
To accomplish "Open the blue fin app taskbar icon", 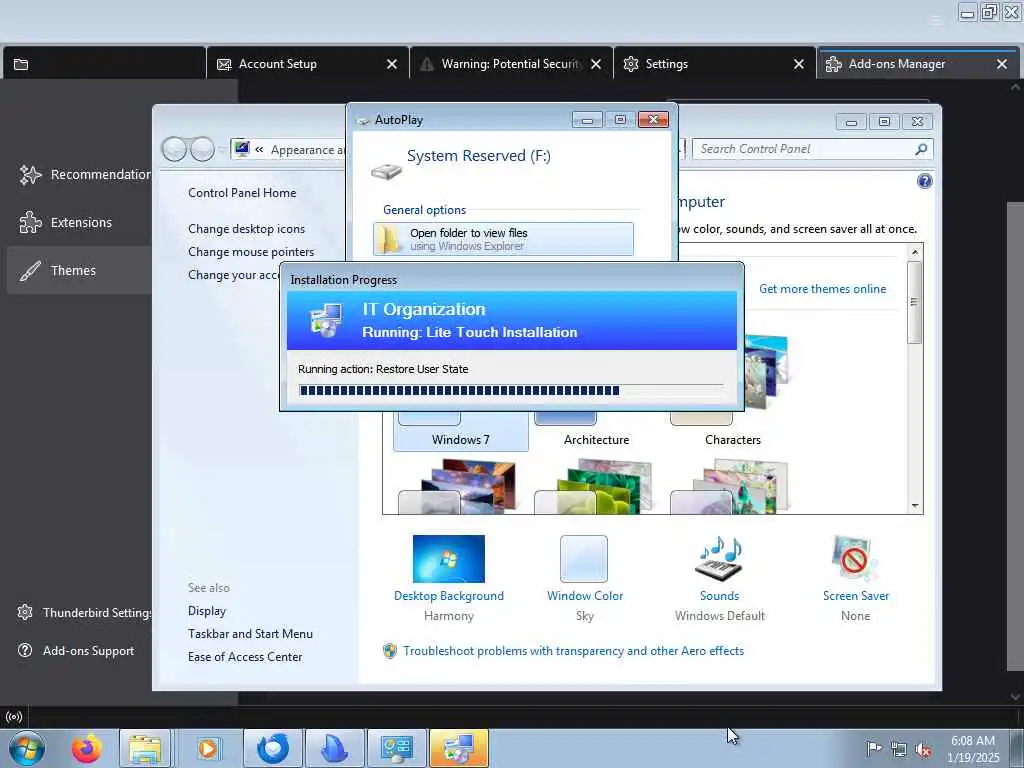I will point(334,748).
